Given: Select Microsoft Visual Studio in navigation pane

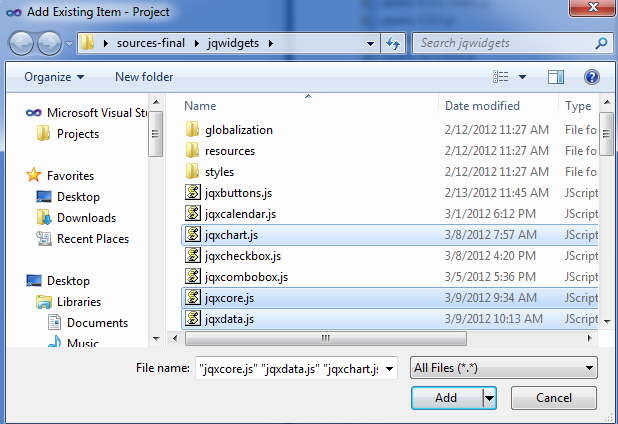Looking at the screenshot, I should [87, 113].
